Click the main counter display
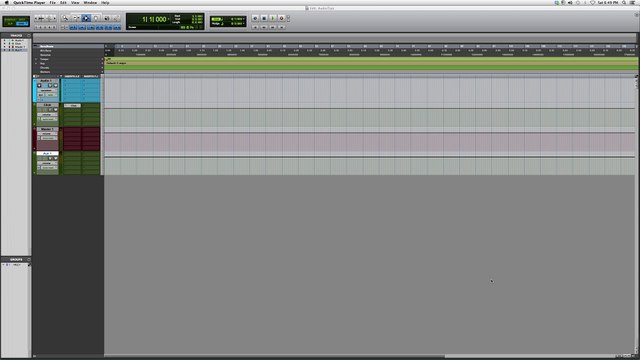640x360 pixels. point(154,19)
